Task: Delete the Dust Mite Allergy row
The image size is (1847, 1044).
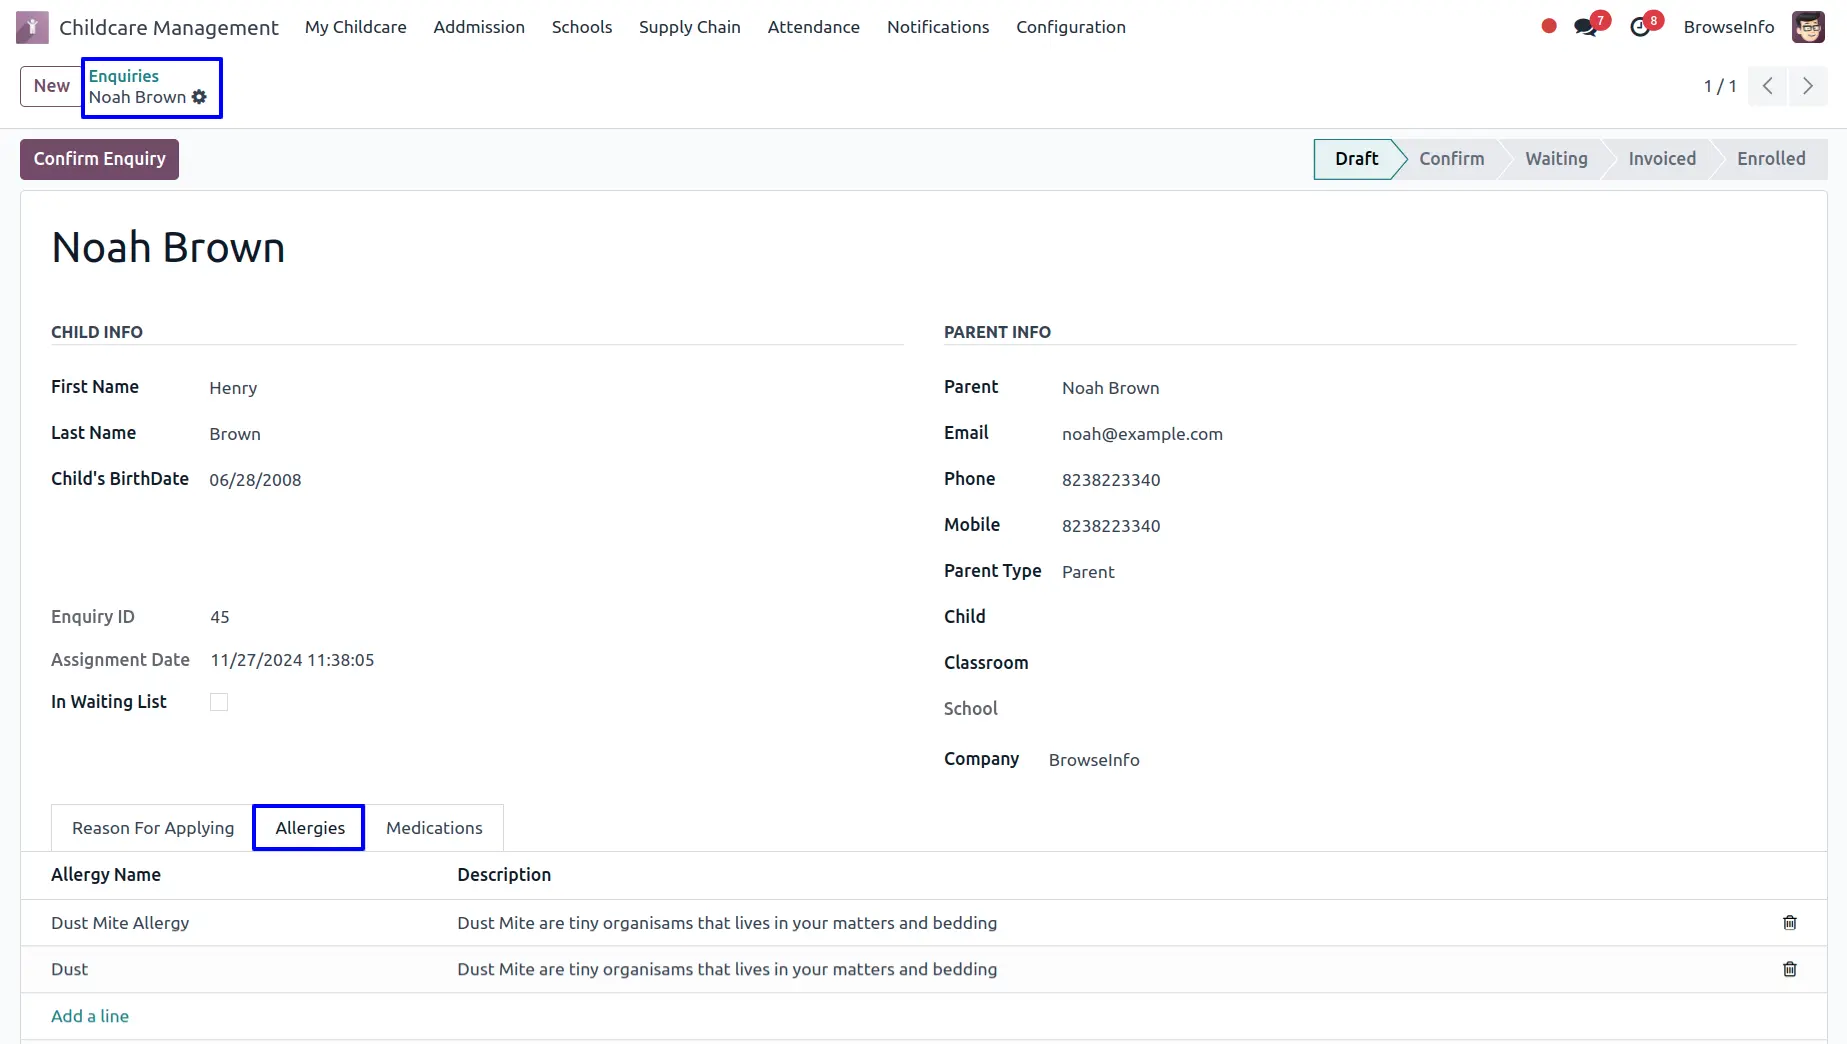Action: tap(1789, 922)
